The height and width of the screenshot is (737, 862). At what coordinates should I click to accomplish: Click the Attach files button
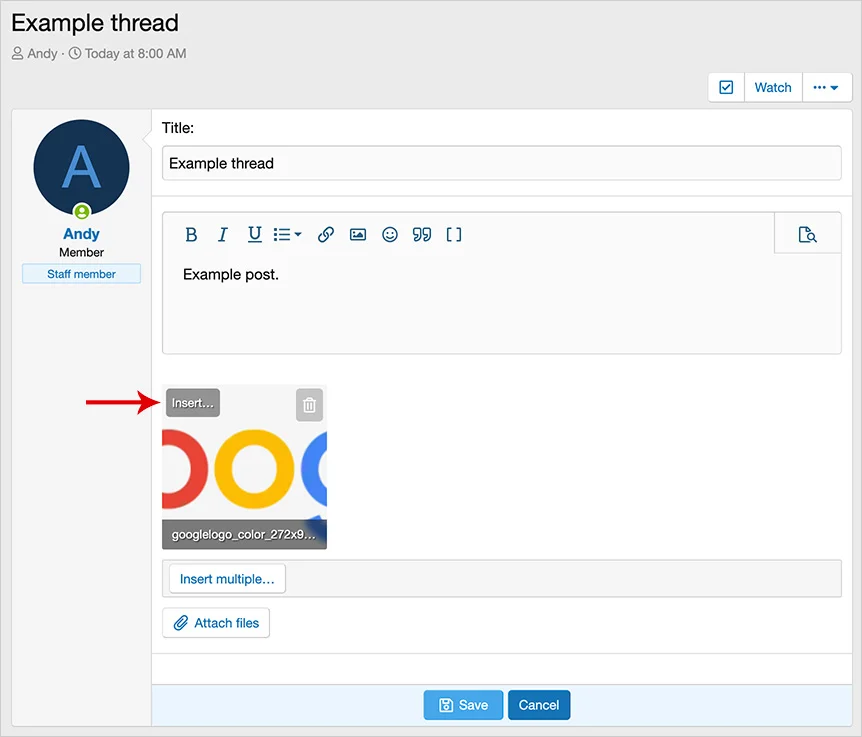216,623
